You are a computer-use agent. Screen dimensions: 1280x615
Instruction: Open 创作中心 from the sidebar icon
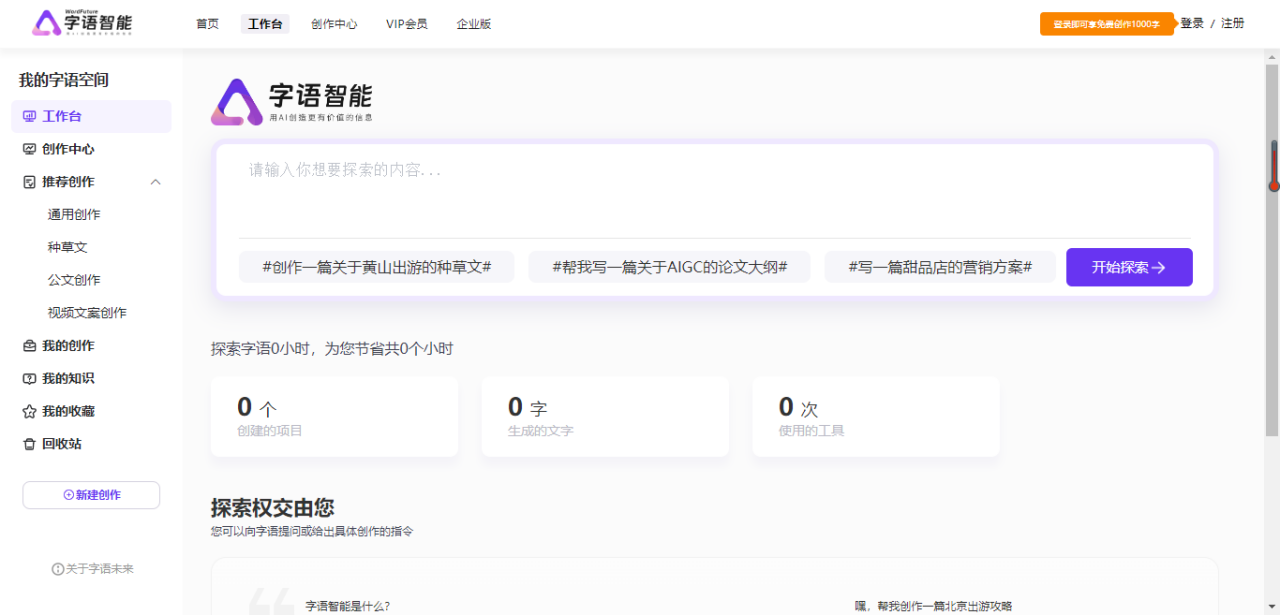tap(31, 148)
